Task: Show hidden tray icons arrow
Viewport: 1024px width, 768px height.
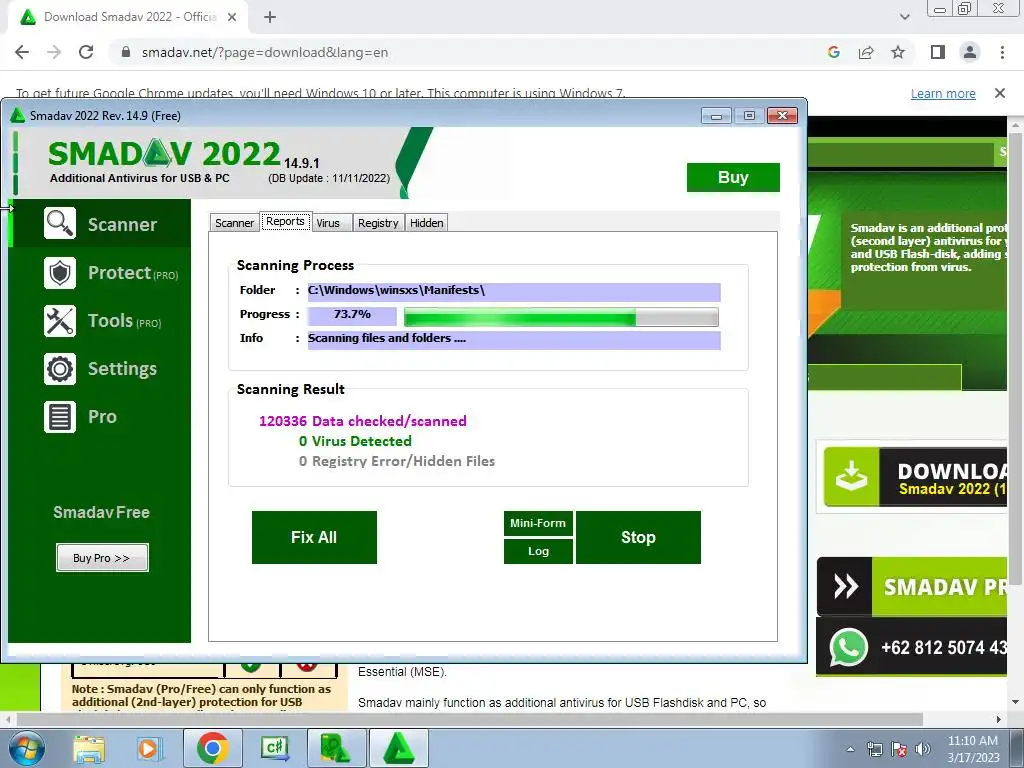Action: click(x=850, y=749)
